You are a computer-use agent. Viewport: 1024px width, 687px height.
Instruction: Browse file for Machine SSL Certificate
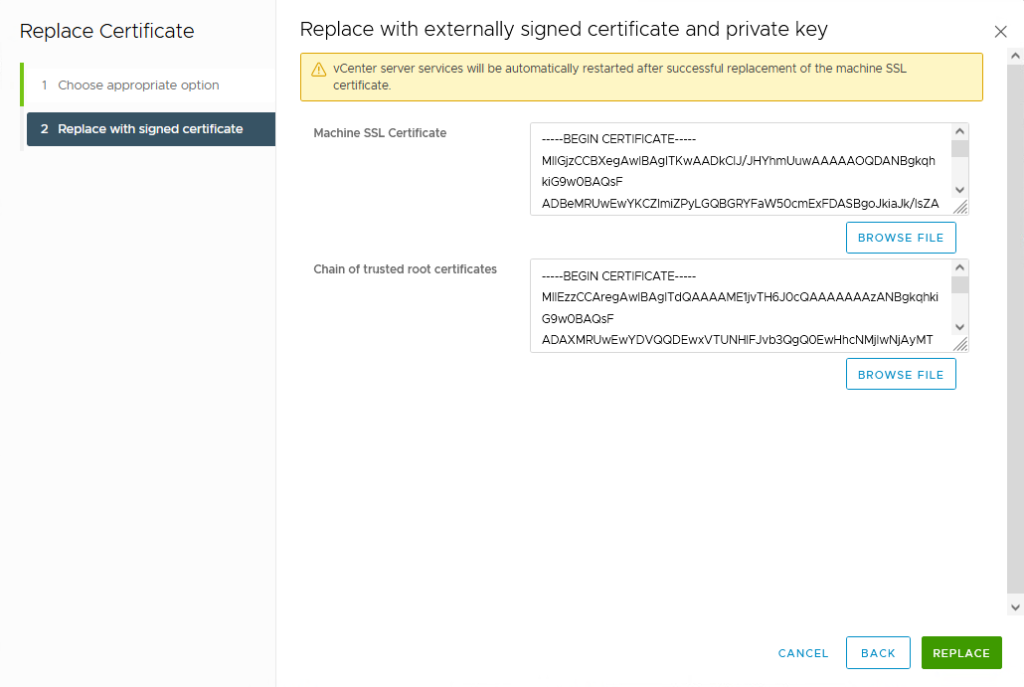coord(901,238)
